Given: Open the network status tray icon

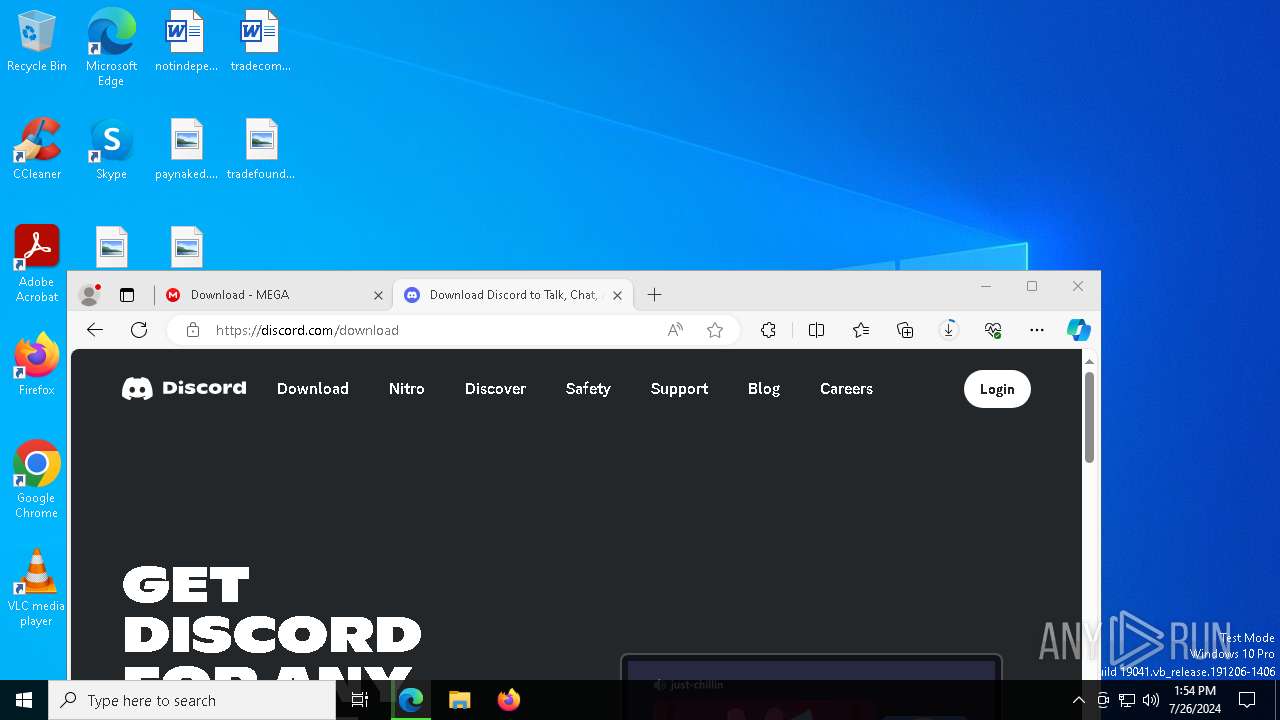Looking at the screenshot, I should tap(1127, 700).
